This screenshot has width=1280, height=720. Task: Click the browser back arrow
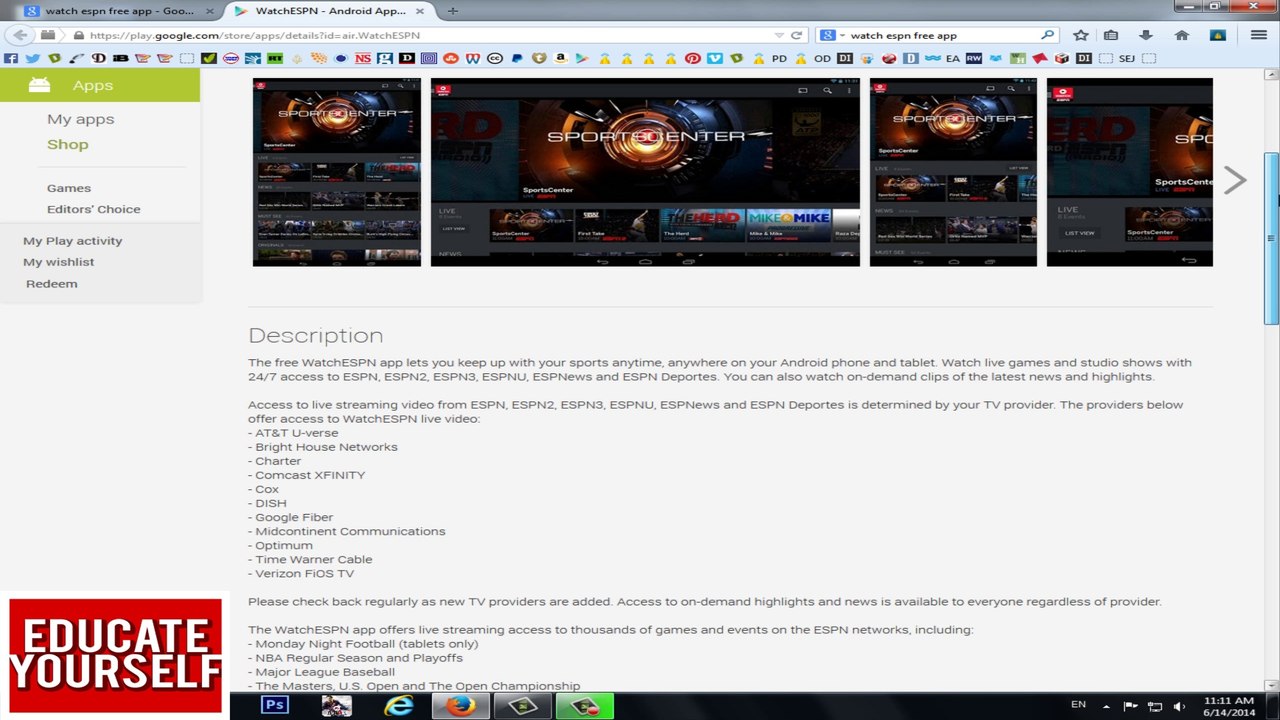pos(19,35)
